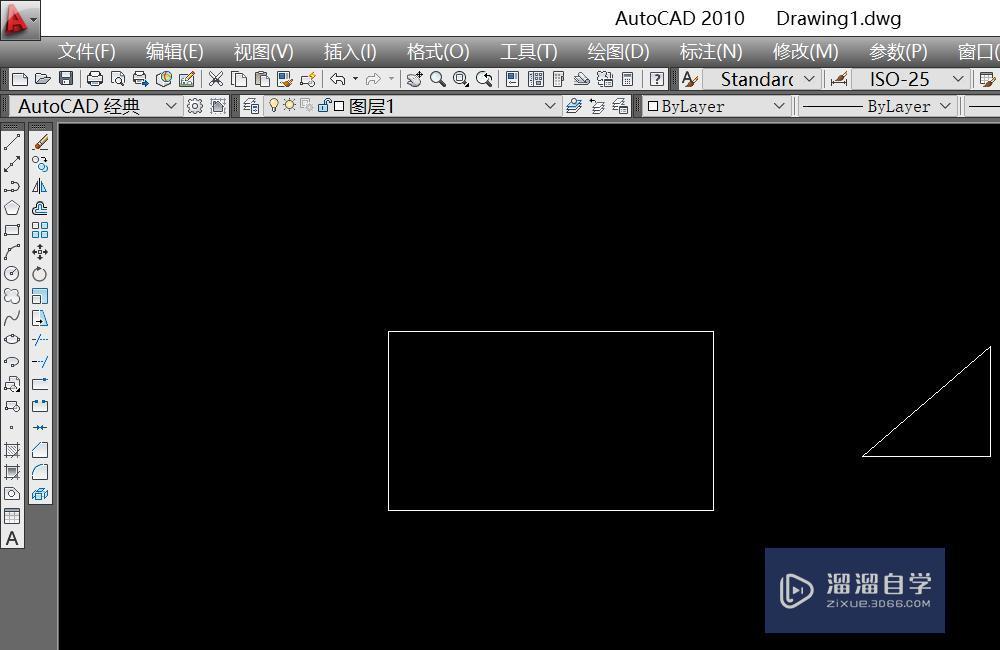This screenshot has height=650, width=1000.
Task: Select the Mirror tool
Action: [40, 186]
